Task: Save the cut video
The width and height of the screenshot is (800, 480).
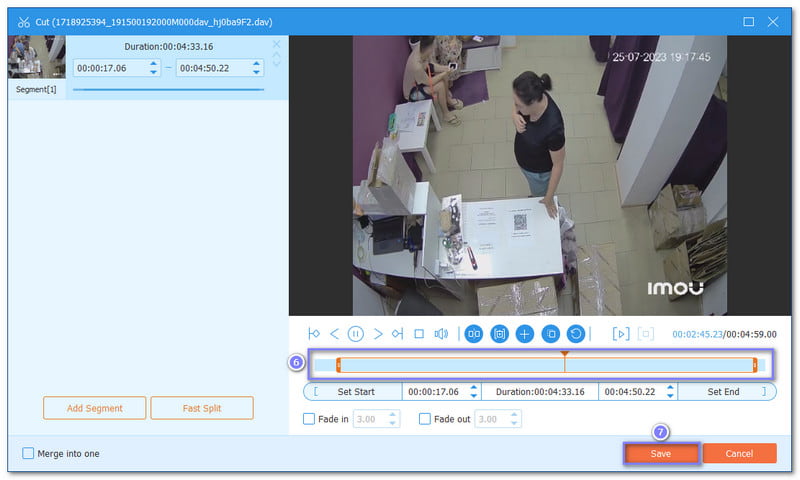Action: tap(661, 453)
